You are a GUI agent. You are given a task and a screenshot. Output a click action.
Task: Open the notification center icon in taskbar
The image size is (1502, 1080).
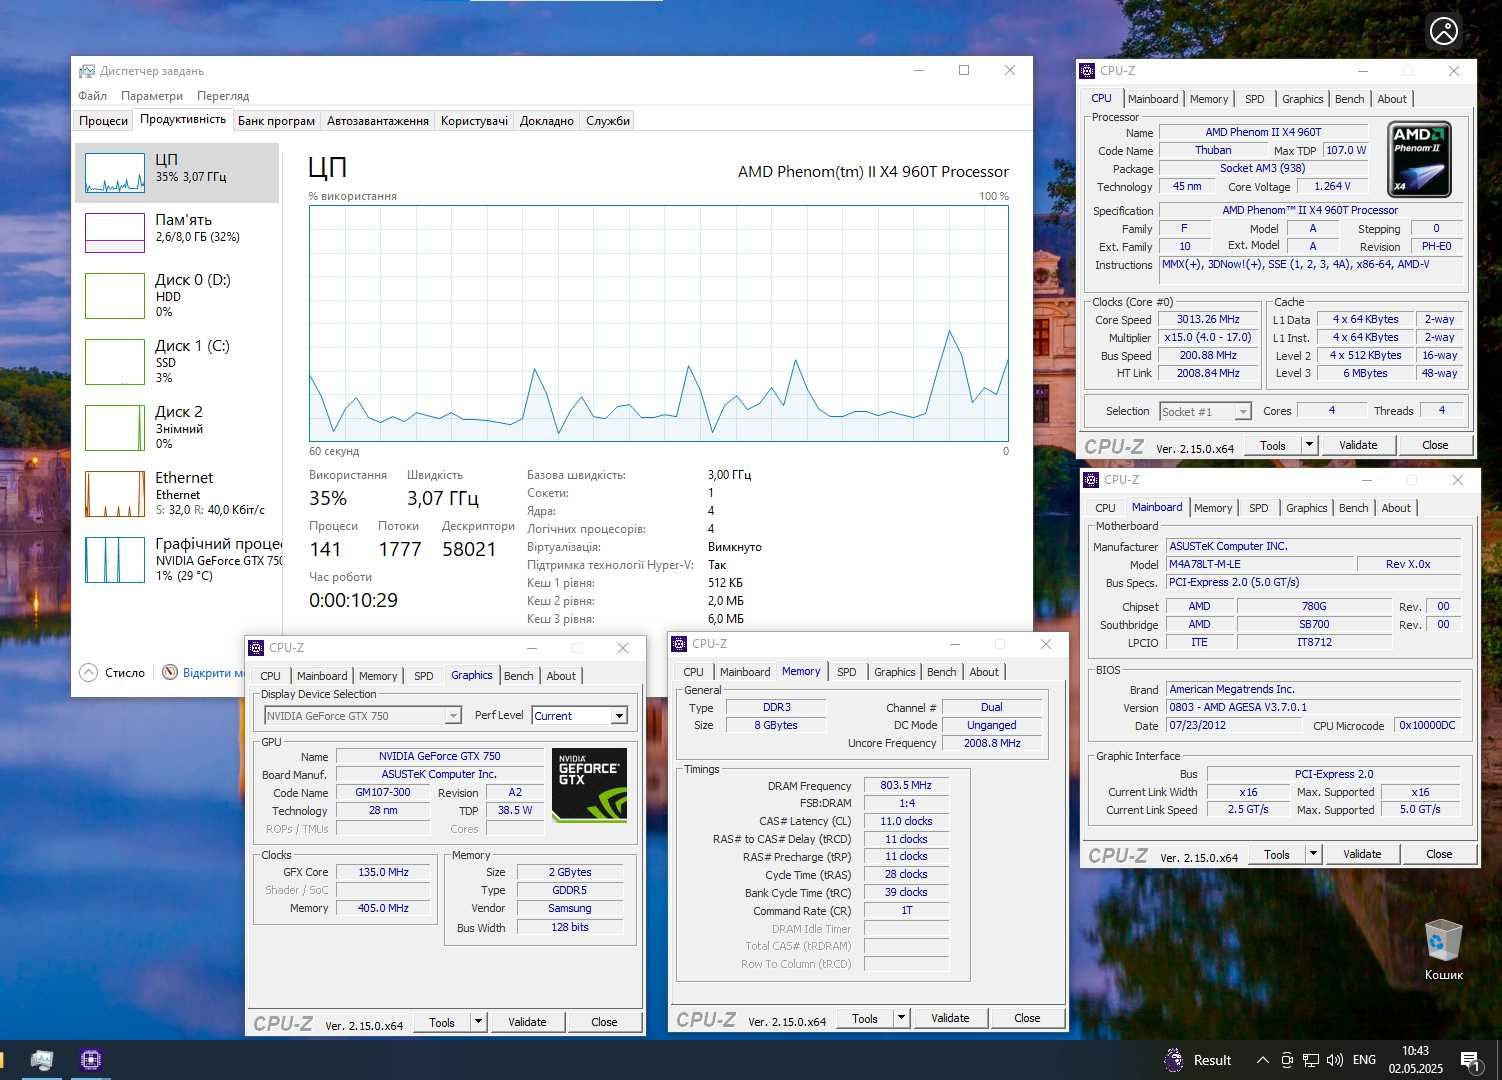[x=1471, y=1060]
